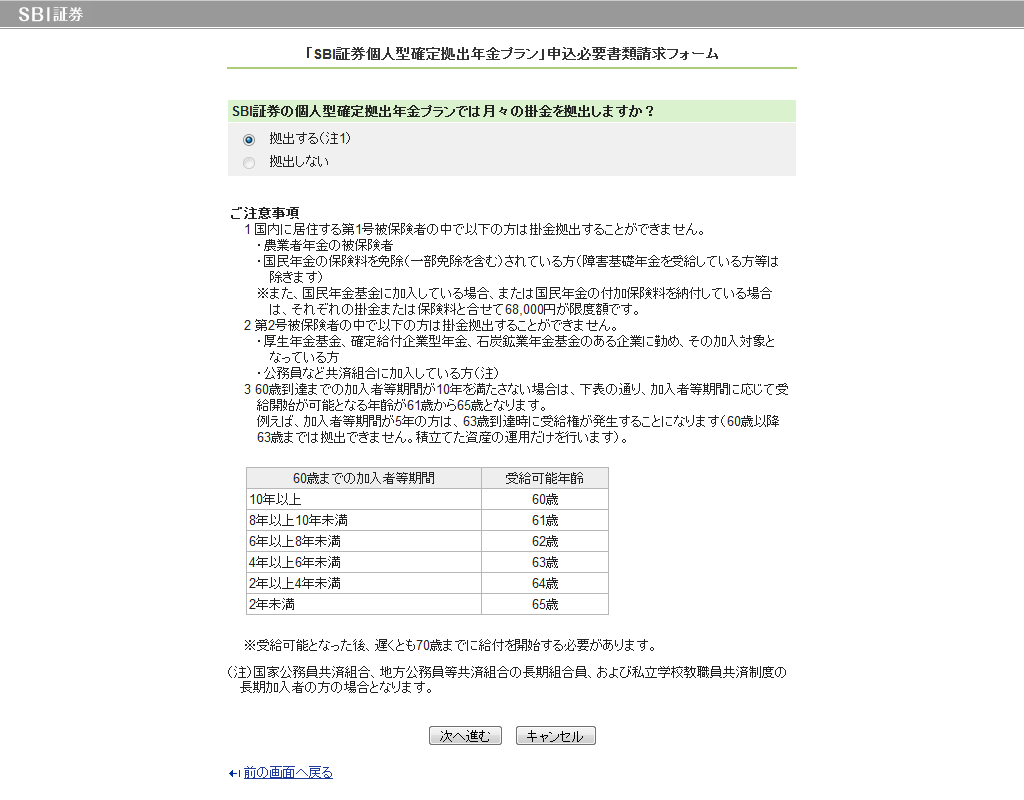Select the 拠出しない radio button

coord(249,163)
